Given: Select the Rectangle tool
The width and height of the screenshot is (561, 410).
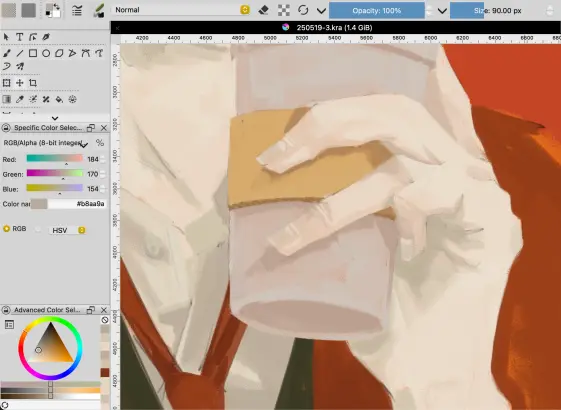Looking at the screenshot, I should (x=33, y=53).
